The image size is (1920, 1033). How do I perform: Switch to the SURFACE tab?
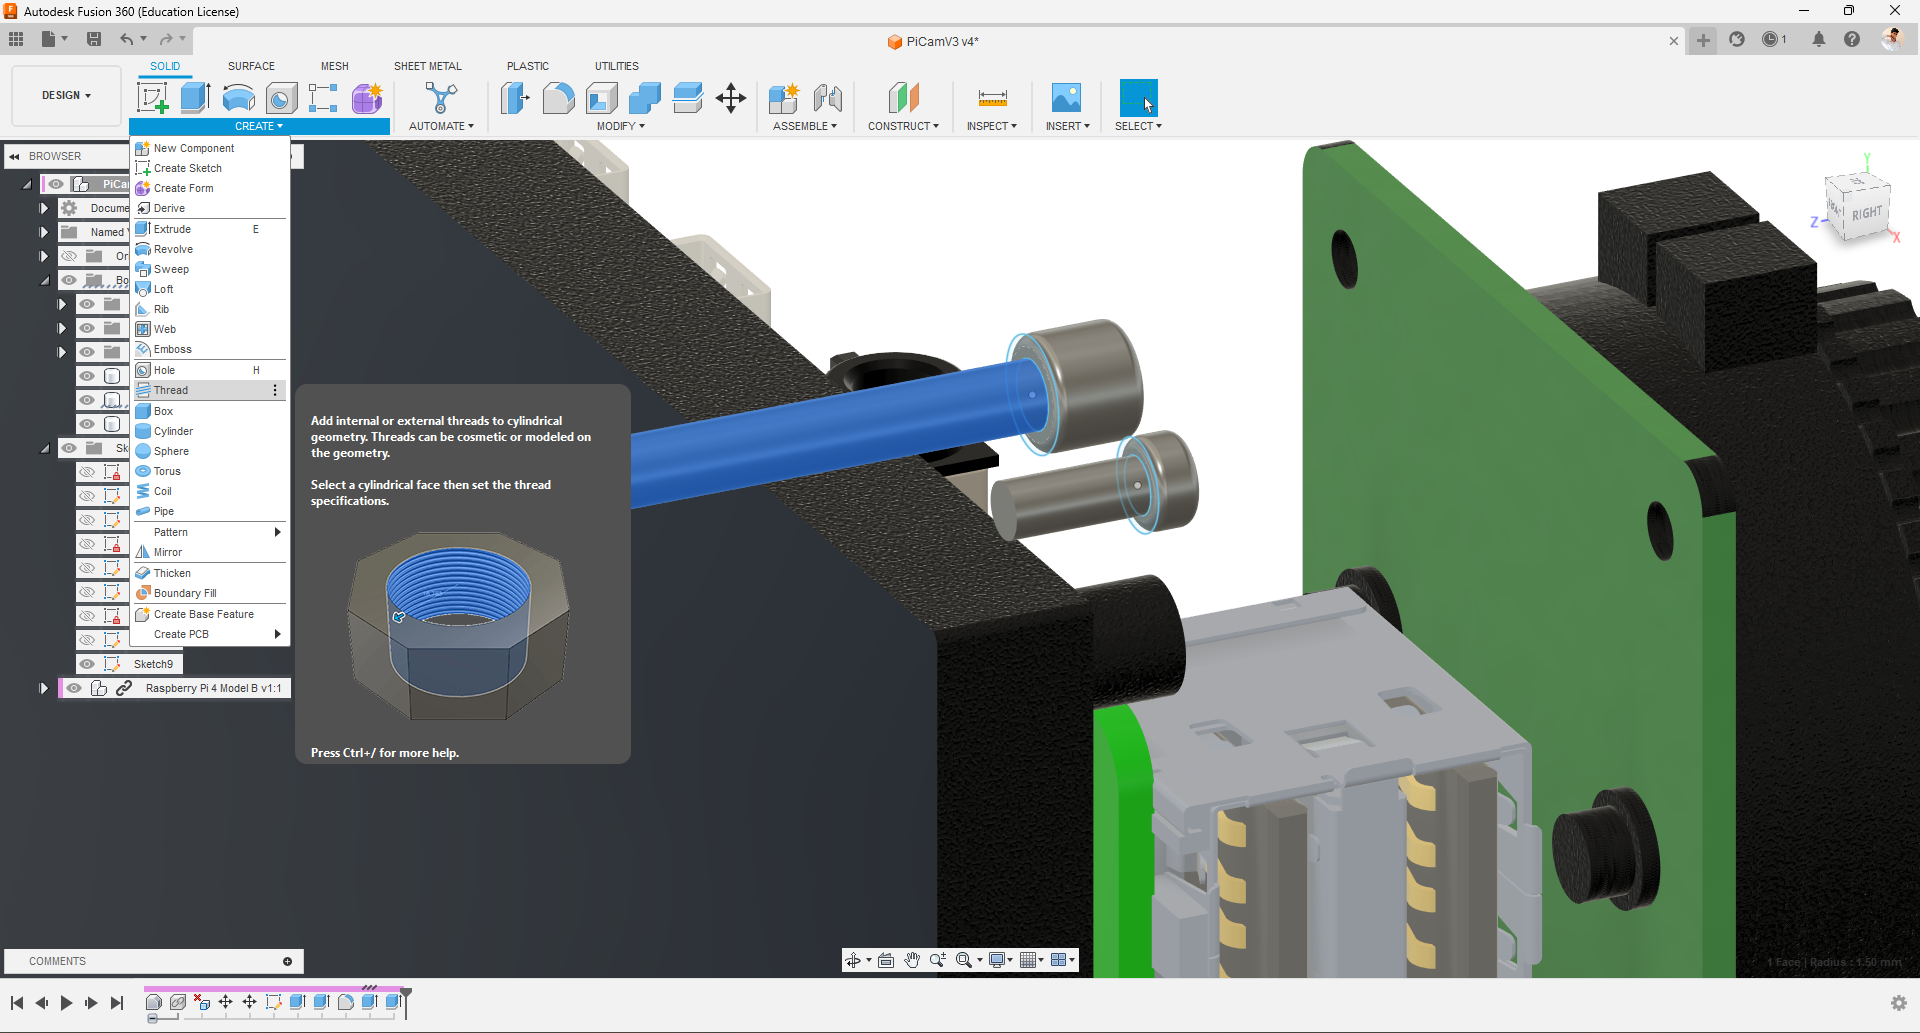pyautogui.click(x=251, y=66)
